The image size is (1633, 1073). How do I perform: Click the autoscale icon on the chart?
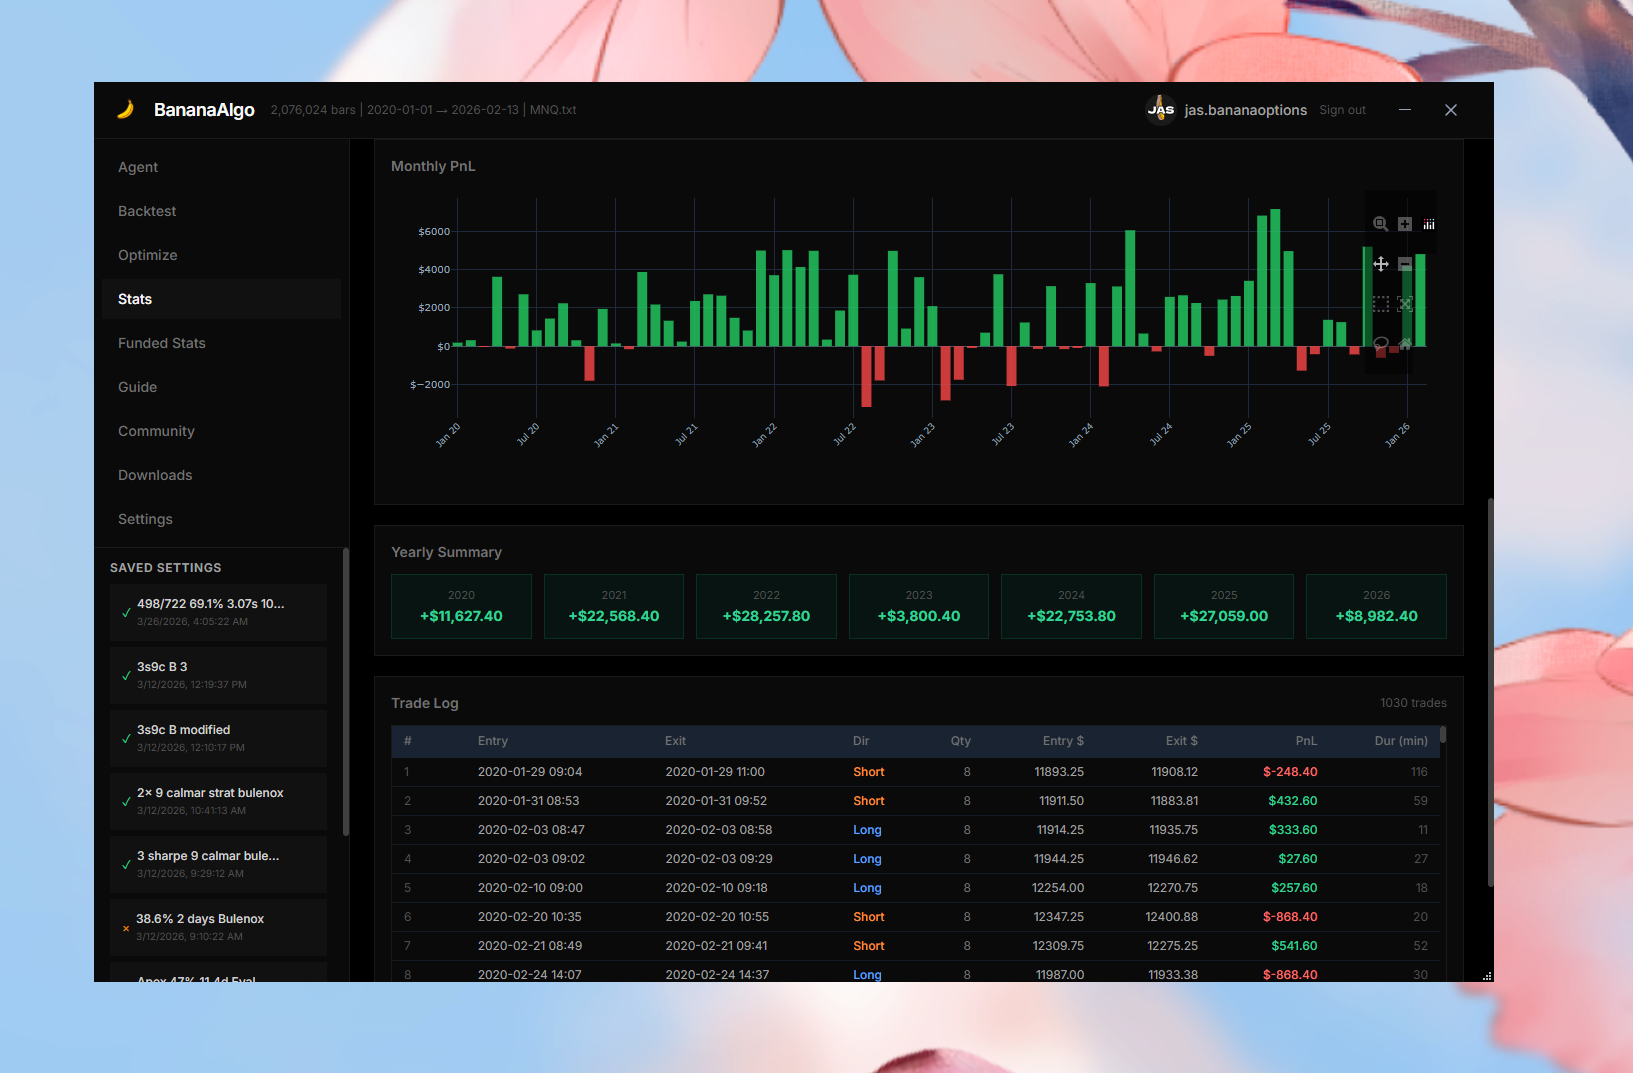1405,303
